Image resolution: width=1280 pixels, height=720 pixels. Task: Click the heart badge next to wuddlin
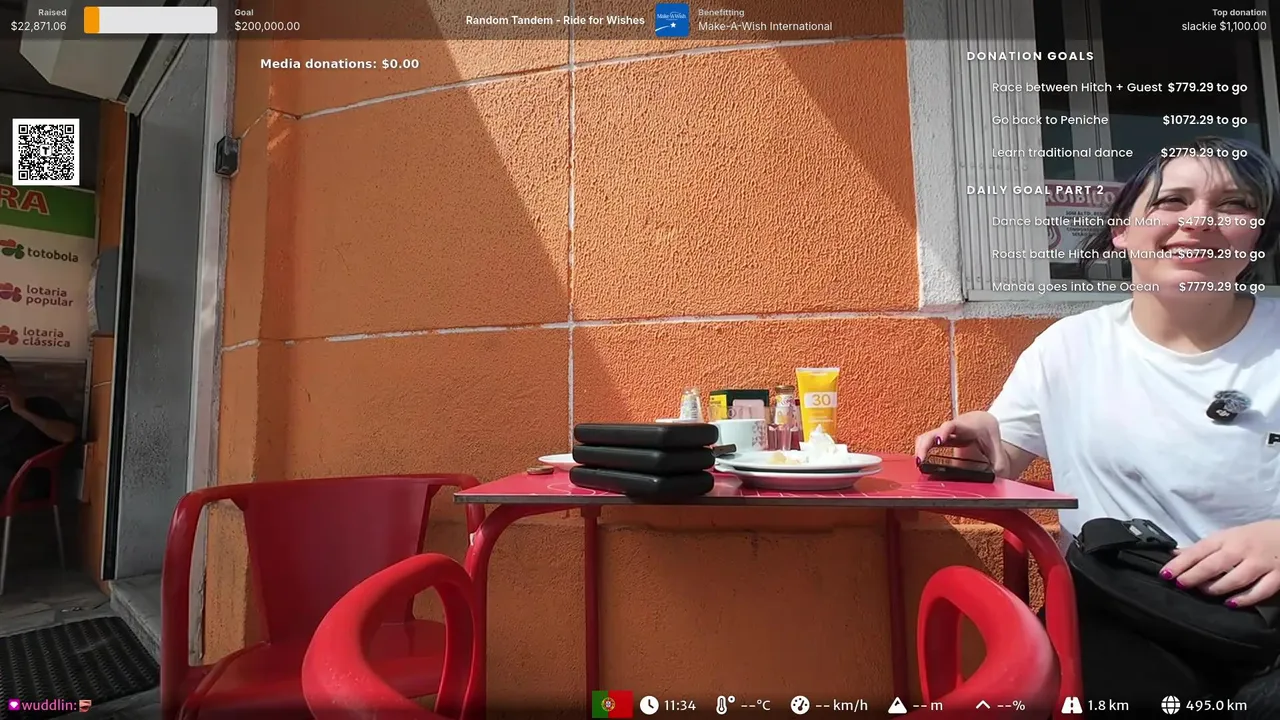click(13, 705)
